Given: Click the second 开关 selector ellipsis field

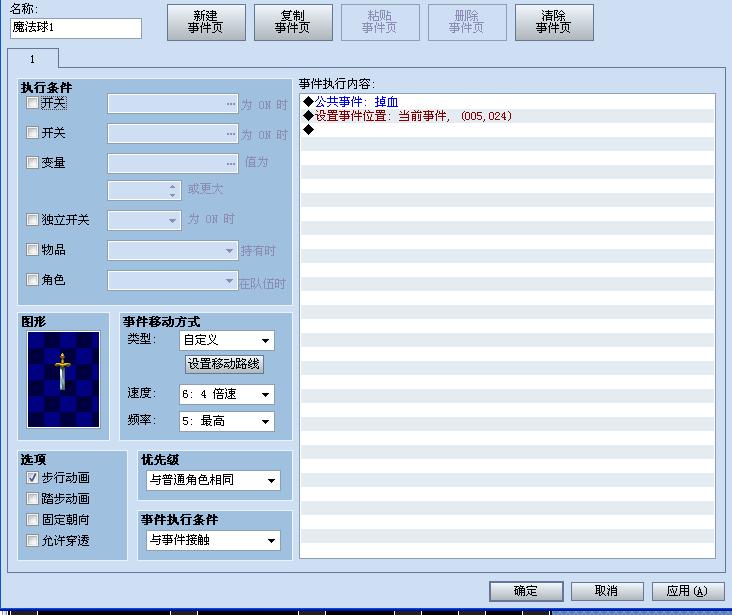Looking at the screenshot, I should pos(173,134).
